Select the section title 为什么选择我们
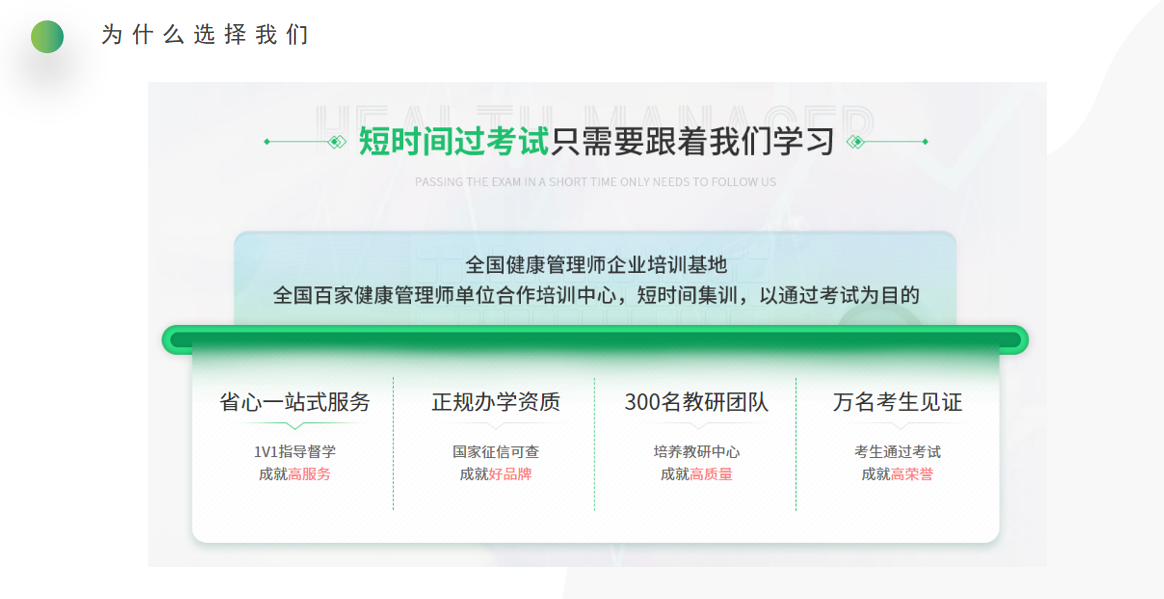The width and height of the screenshot is (1164, 599). [205, 35]
